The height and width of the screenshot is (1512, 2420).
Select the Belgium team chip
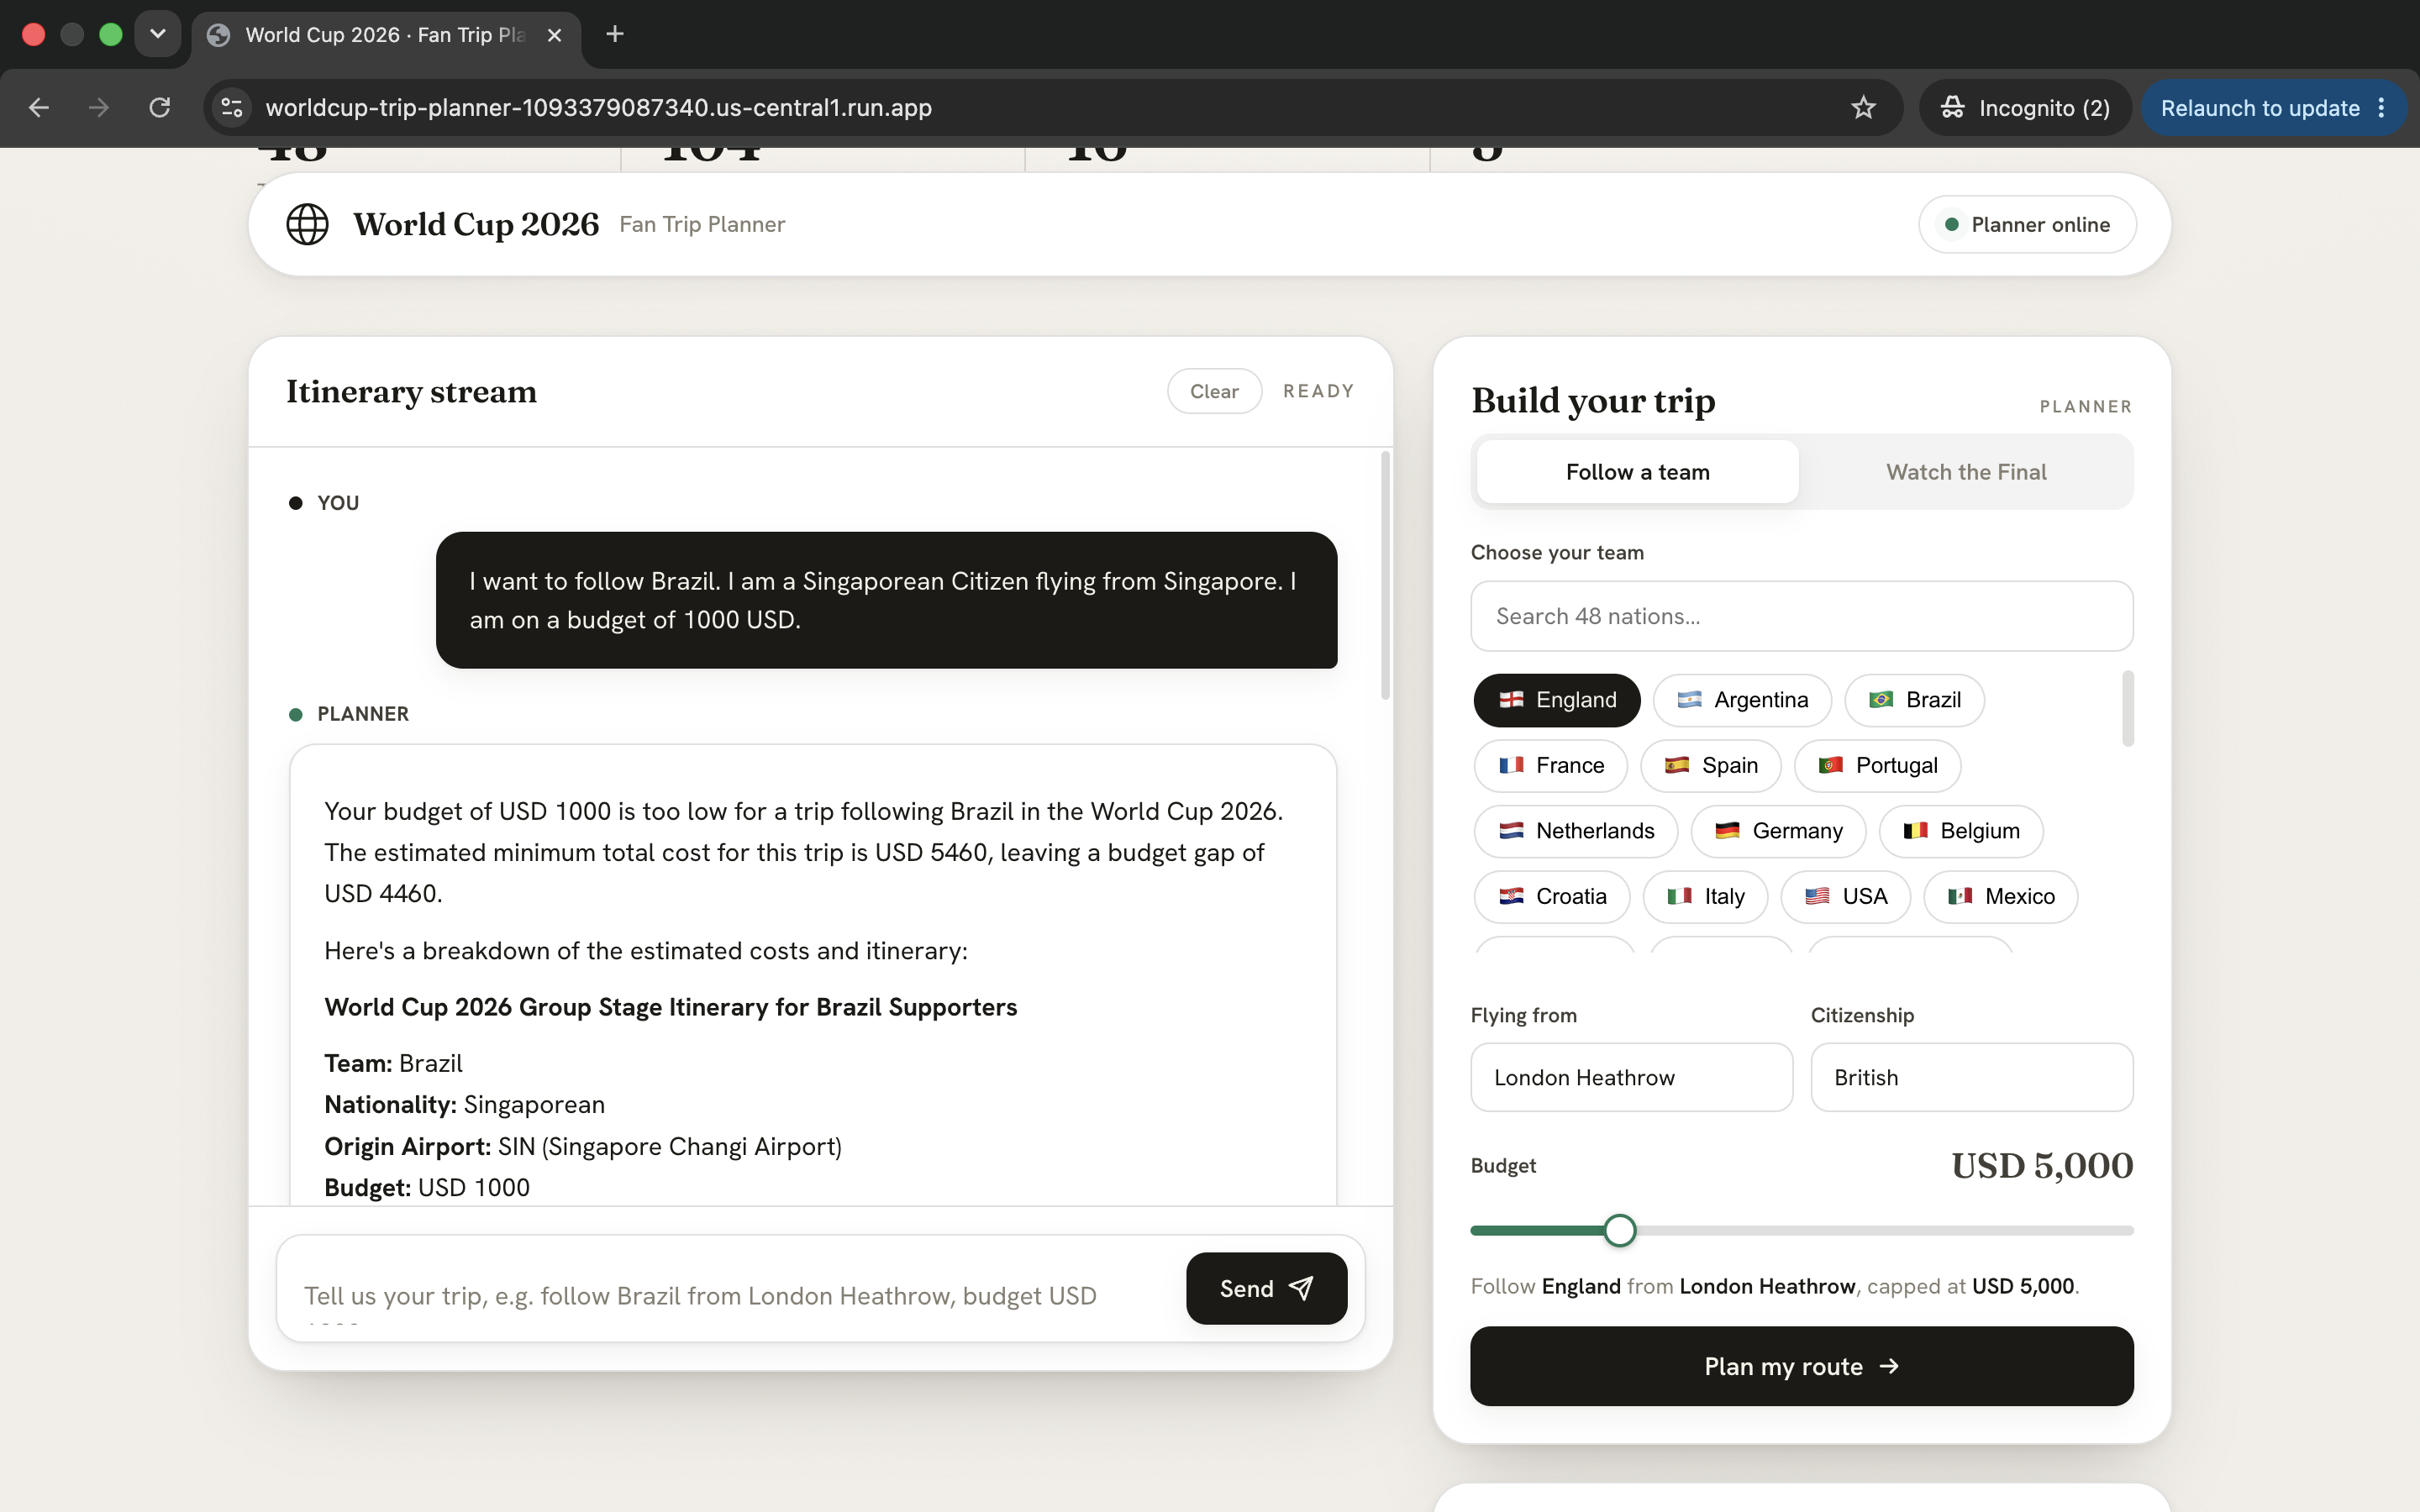(x=1961, y=831)
